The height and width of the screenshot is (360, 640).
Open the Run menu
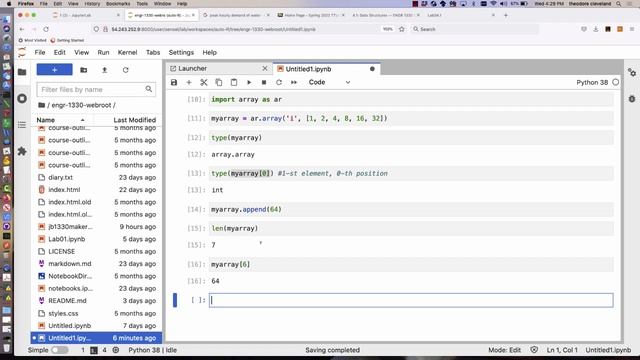pyautogui.click(x=103, y=52)
